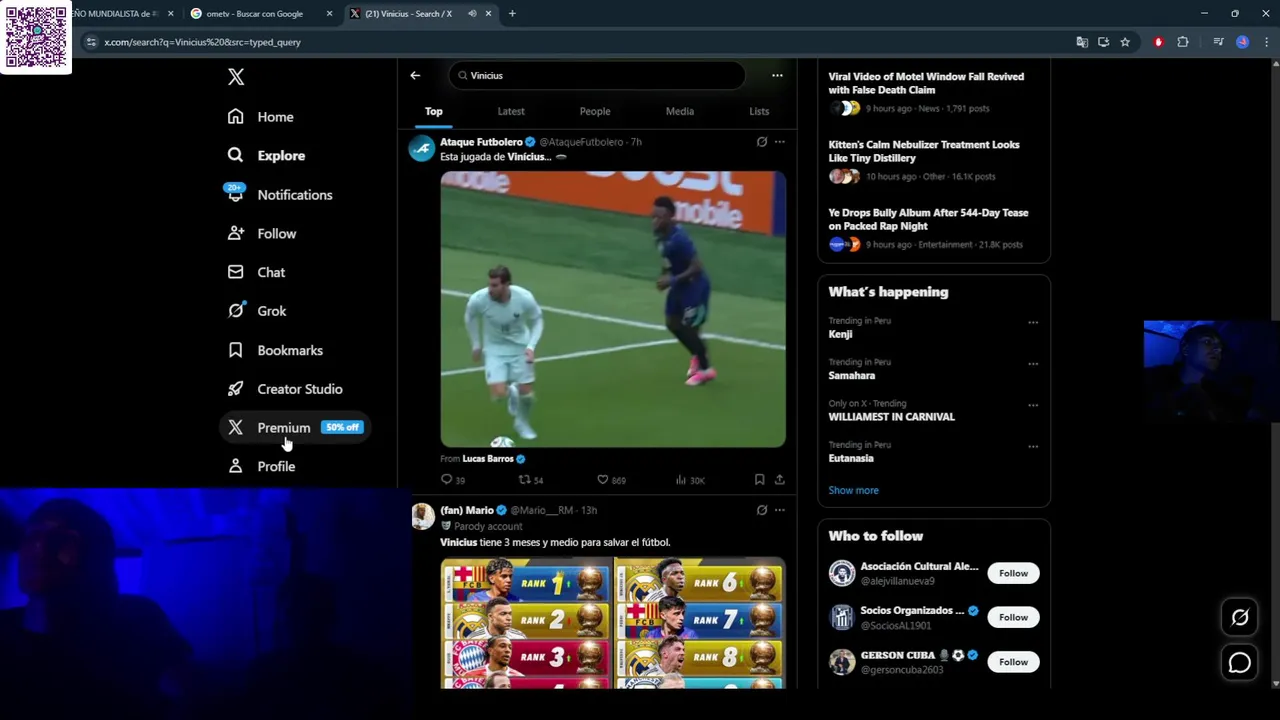This screenshot has height=720, width=1280.
Task: Open Ye Drops Bully Album story
Action: tap(928, 219)
